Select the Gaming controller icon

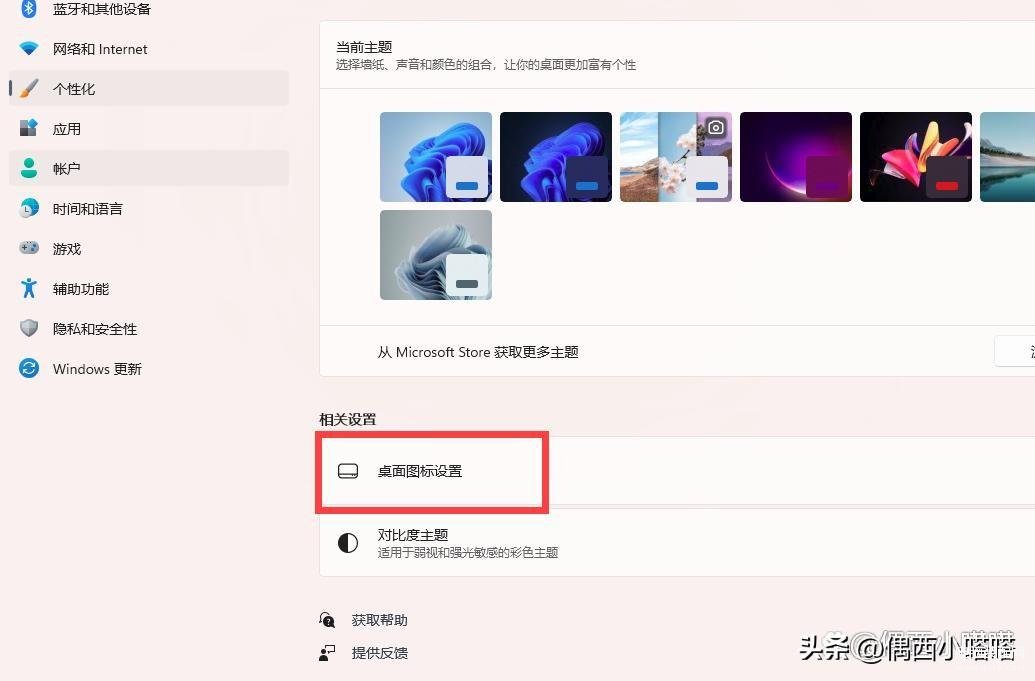pyautogui.click(x=28, y=248)
